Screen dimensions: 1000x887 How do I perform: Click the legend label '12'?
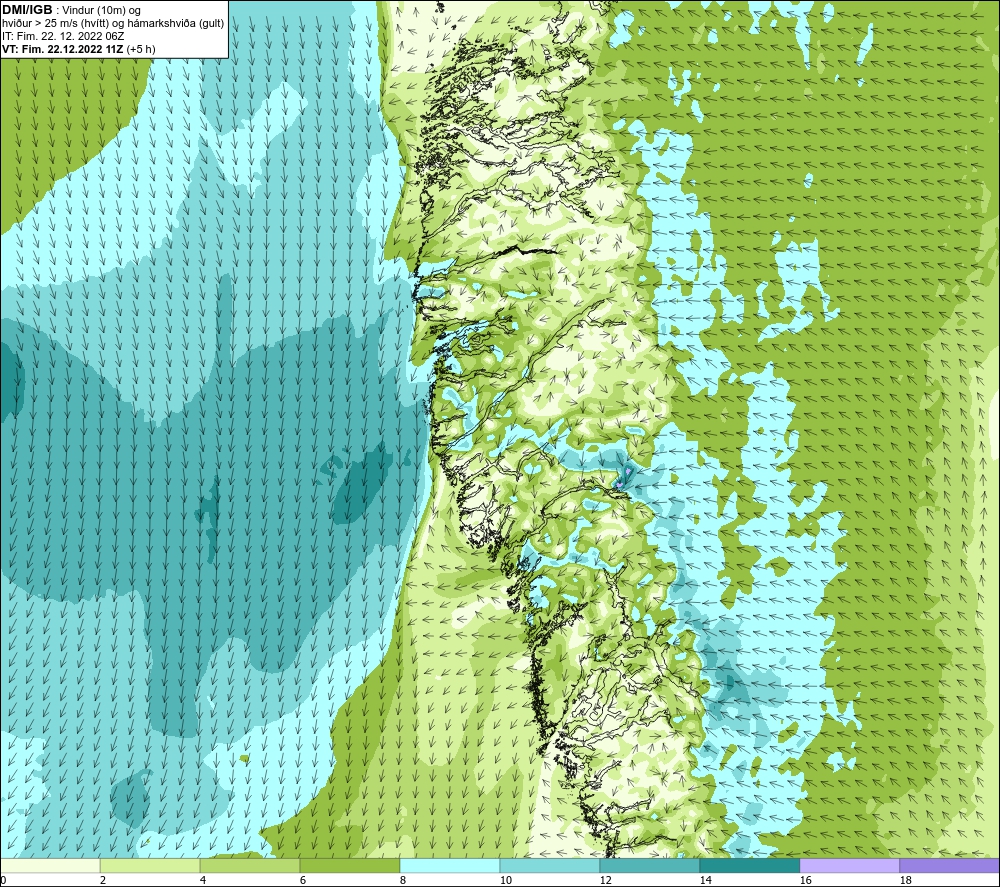(605, 881)
